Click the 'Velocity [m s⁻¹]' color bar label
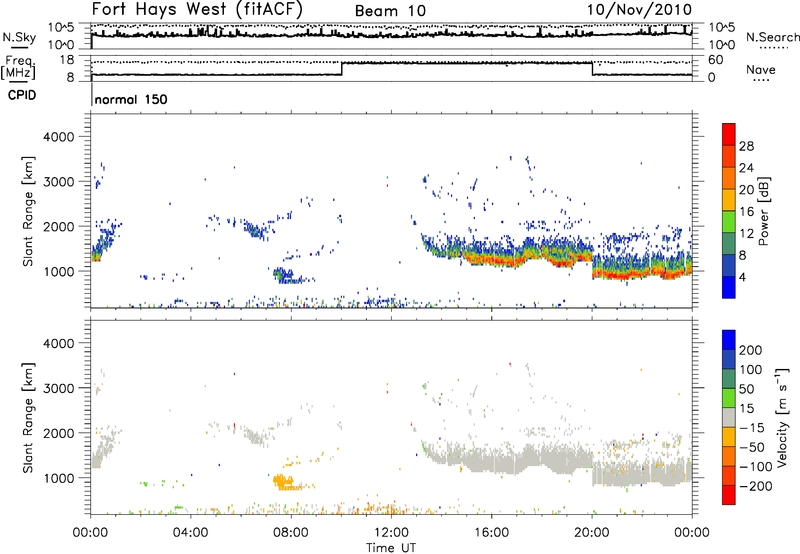The image size is (800, 554). click(782, 417)
